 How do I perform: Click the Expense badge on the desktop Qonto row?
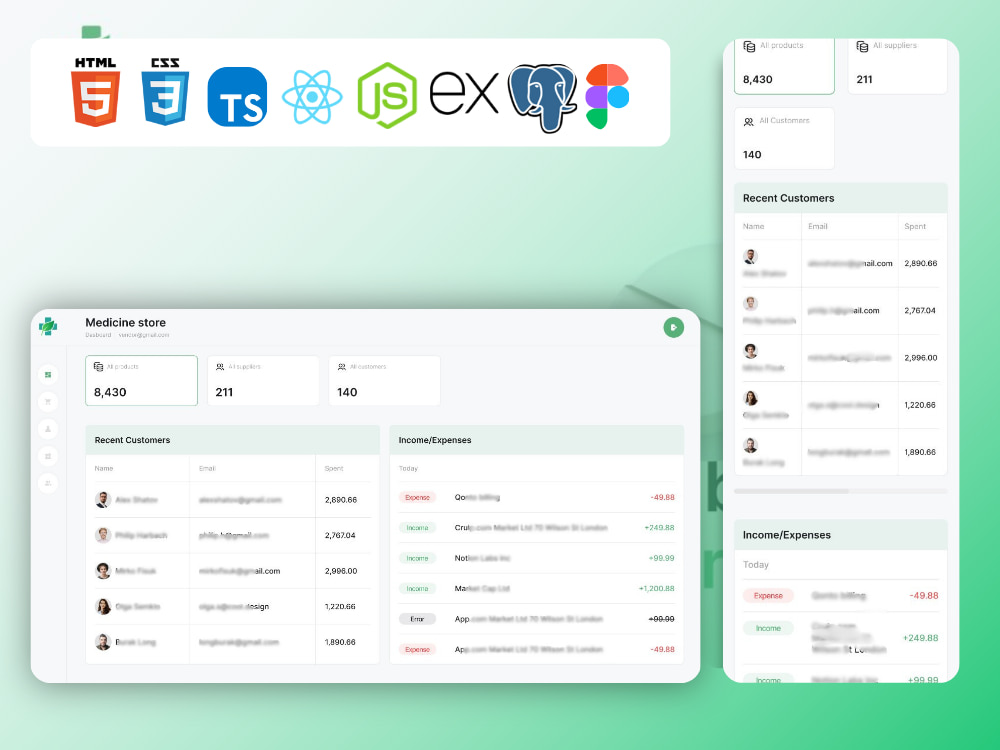(x=417, y=497)
